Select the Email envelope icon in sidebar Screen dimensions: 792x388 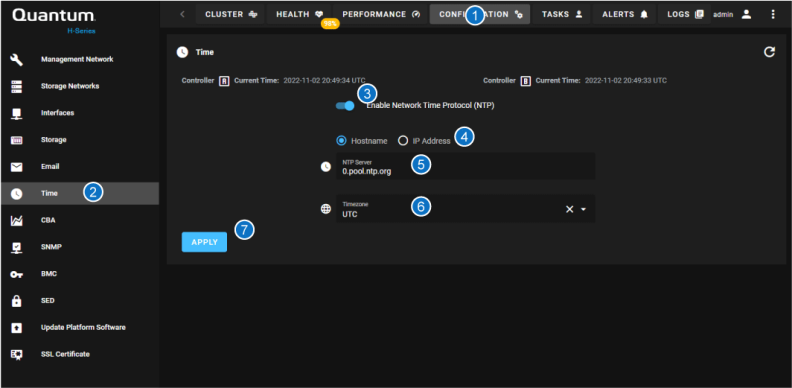[x=17, y=167]
